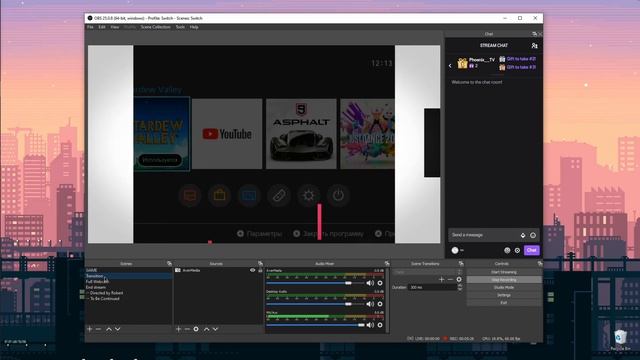Mute the Mic/Aux track
Screen dimensions: 640x360
click(x=370, y=325)
